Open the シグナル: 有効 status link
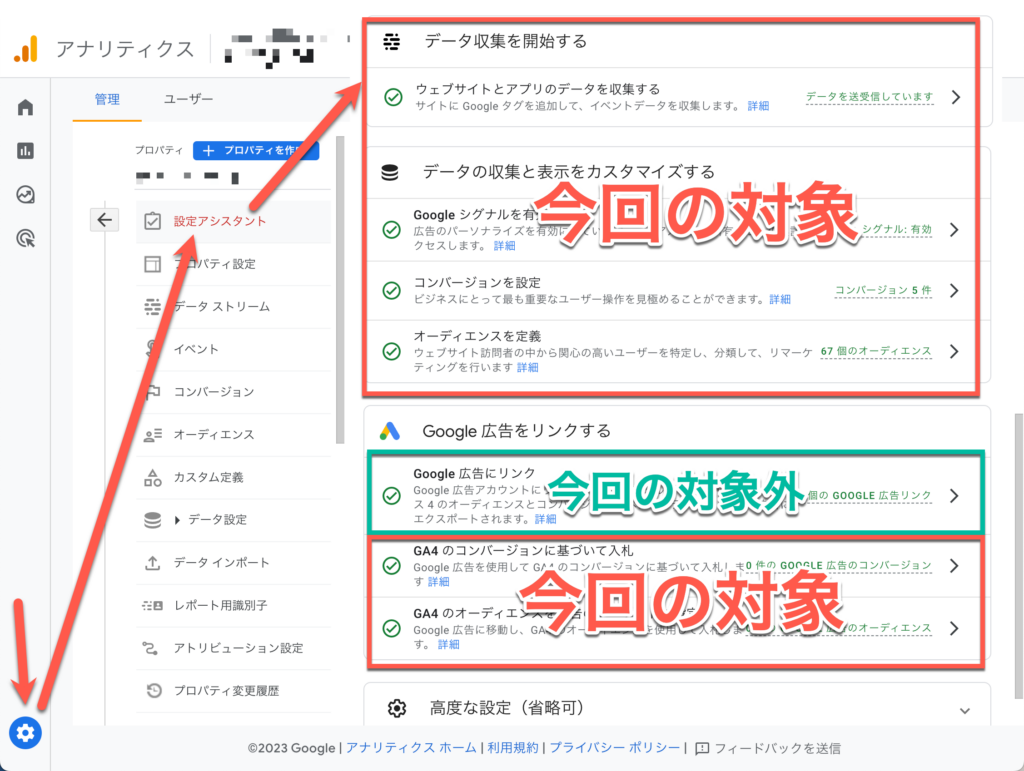 896,229
